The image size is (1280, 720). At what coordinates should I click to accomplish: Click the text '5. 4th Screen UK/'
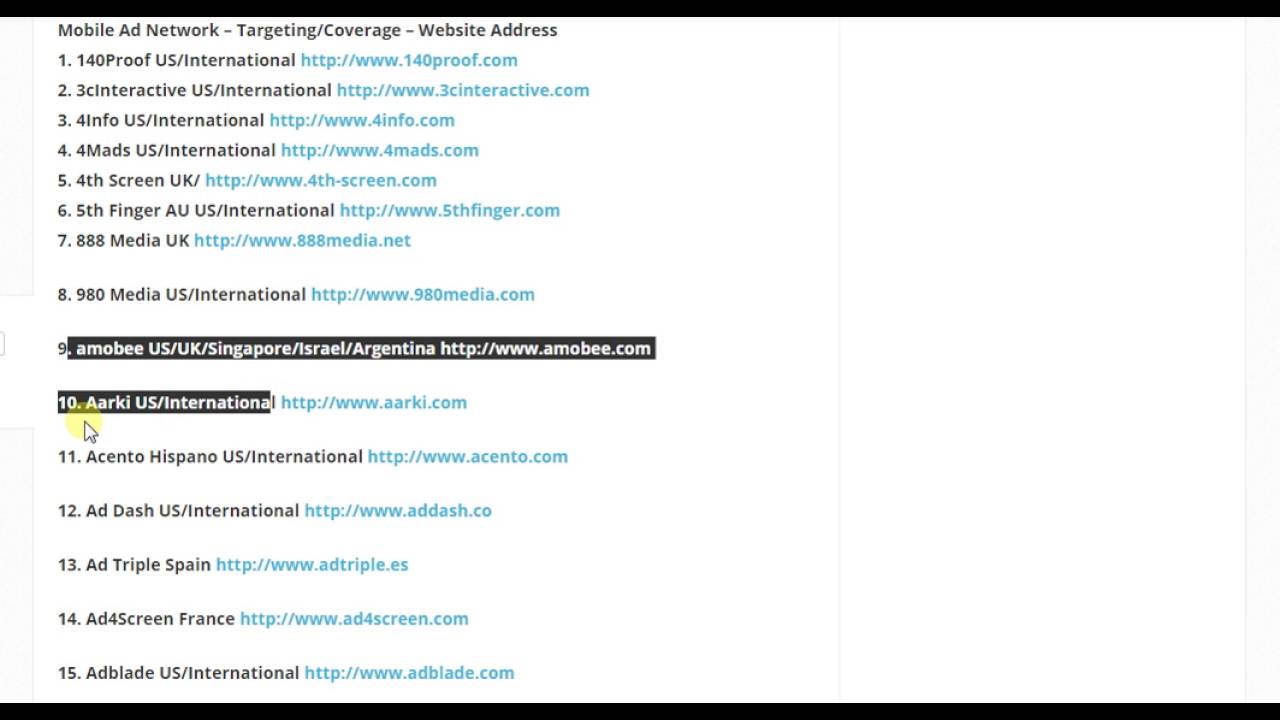tap(129, 180)
